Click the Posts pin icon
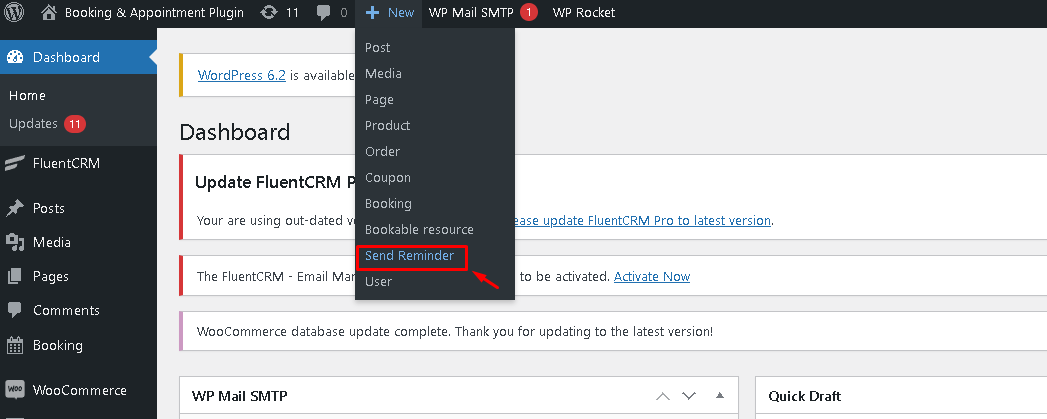 (15, 208)
